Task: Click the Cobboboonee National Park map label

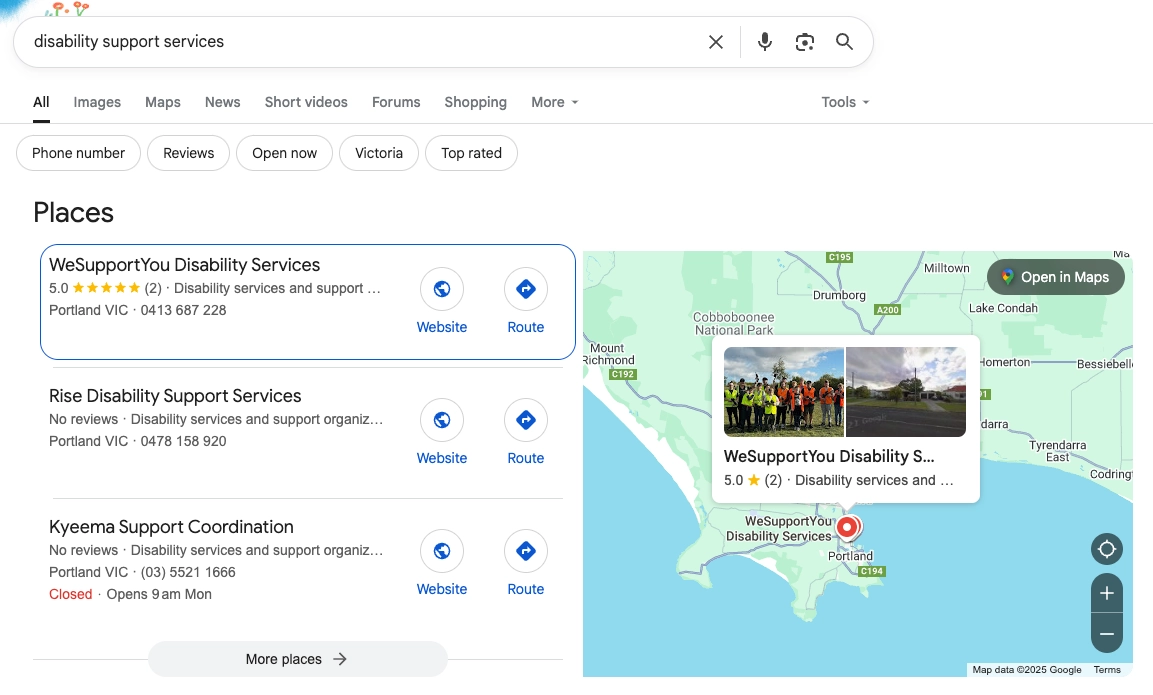Action: (734, 324)
